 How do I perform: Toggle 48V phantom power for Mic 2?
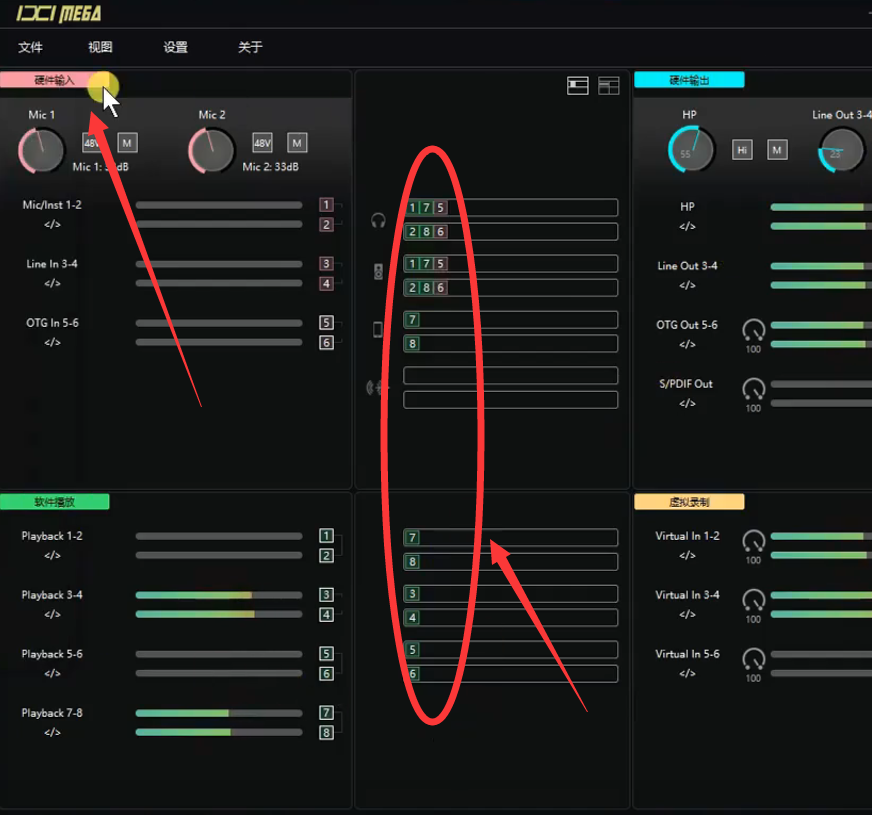tap(262, 142)
